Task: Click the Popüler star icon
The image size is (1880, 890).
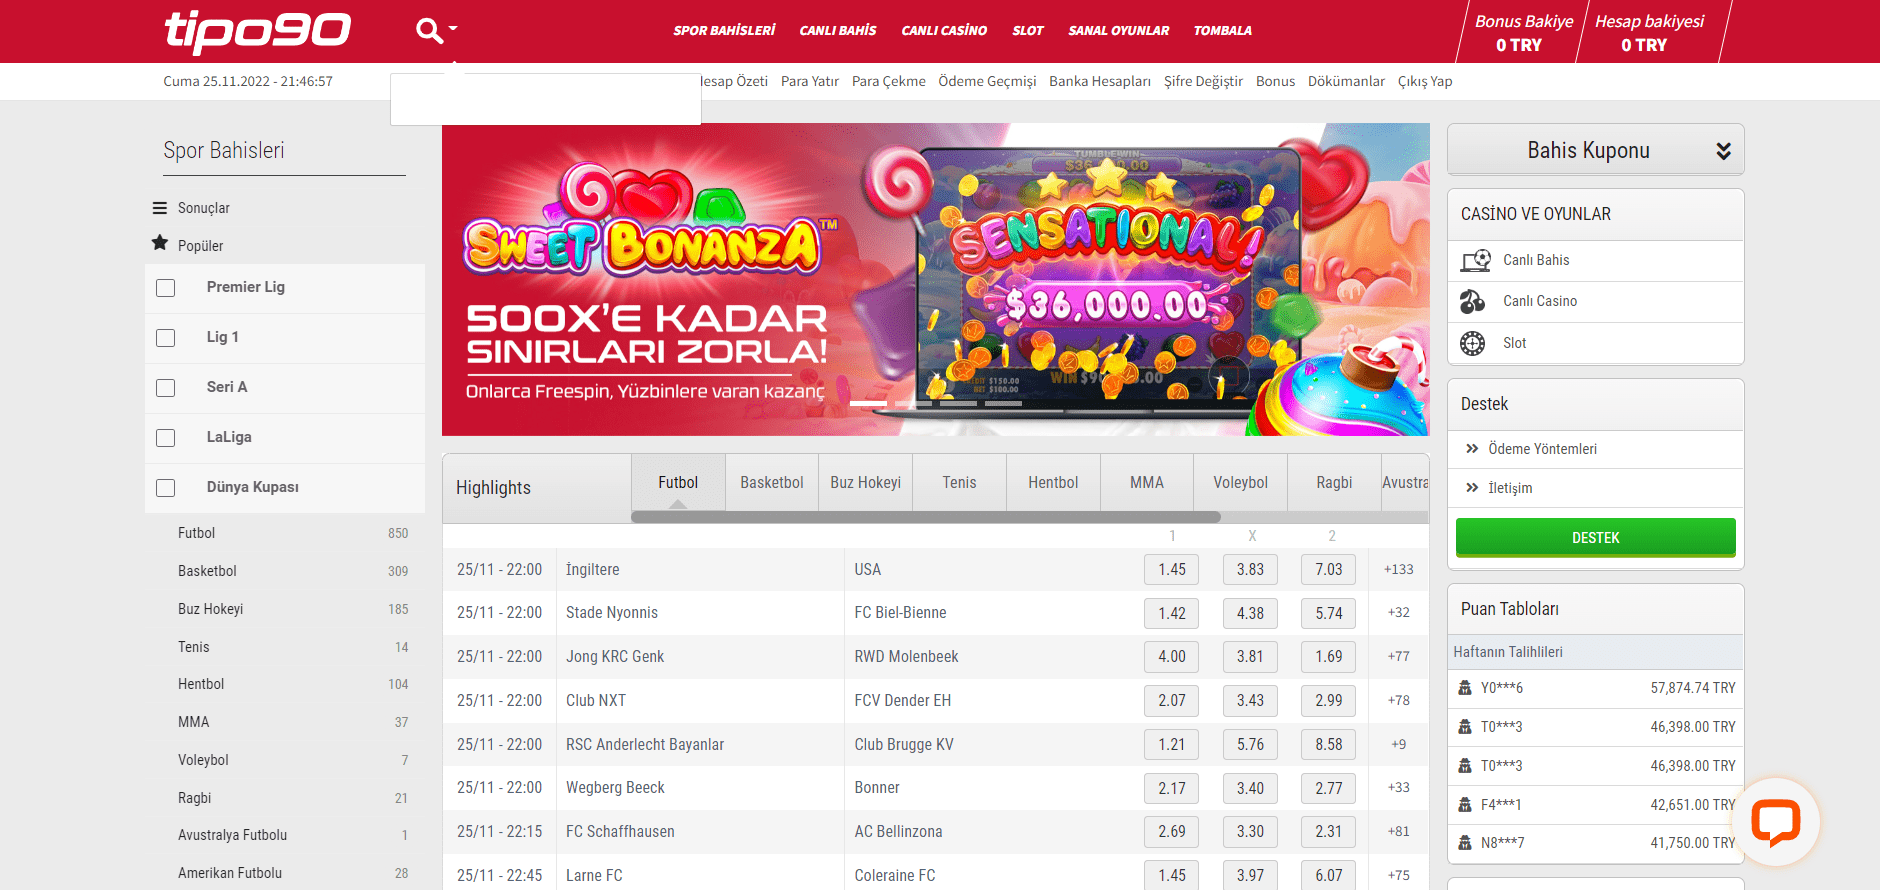Action: tap(160, 243)
